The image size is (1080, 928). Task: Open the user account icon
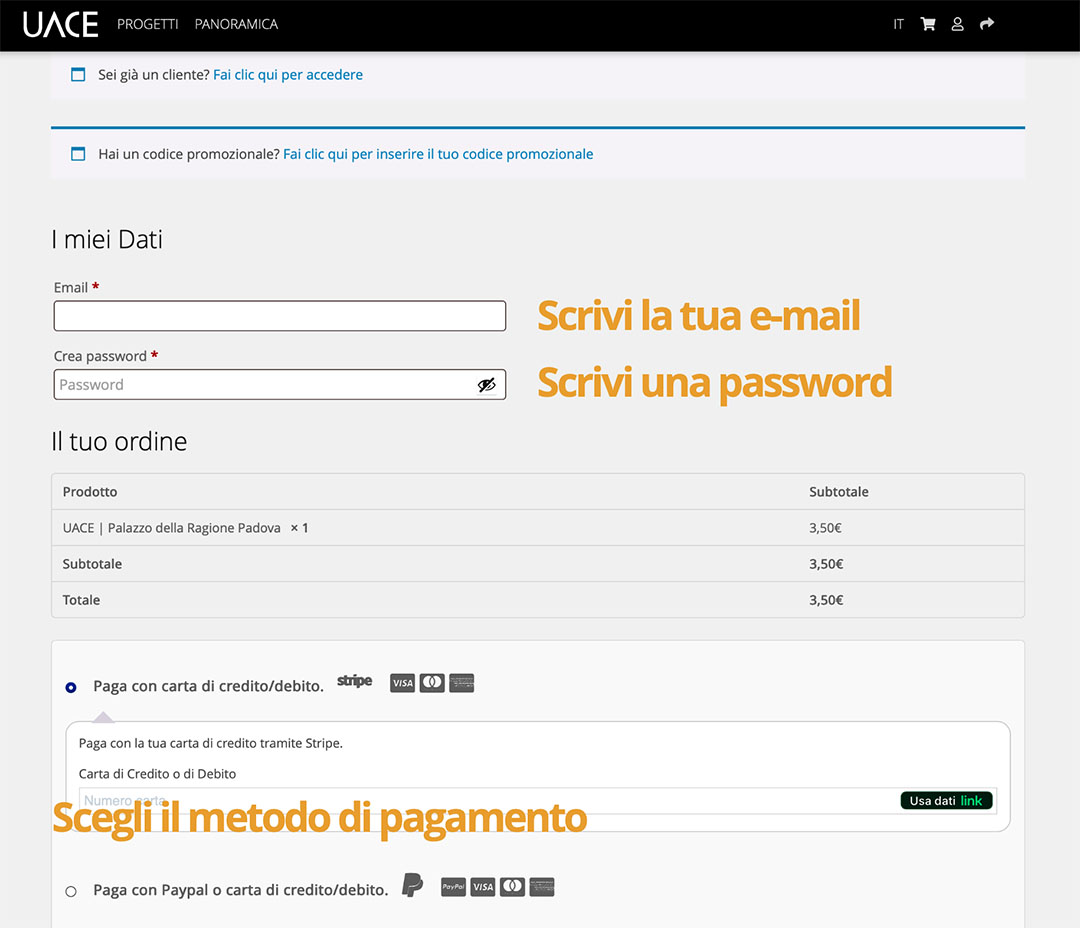[x=957, y=24]
